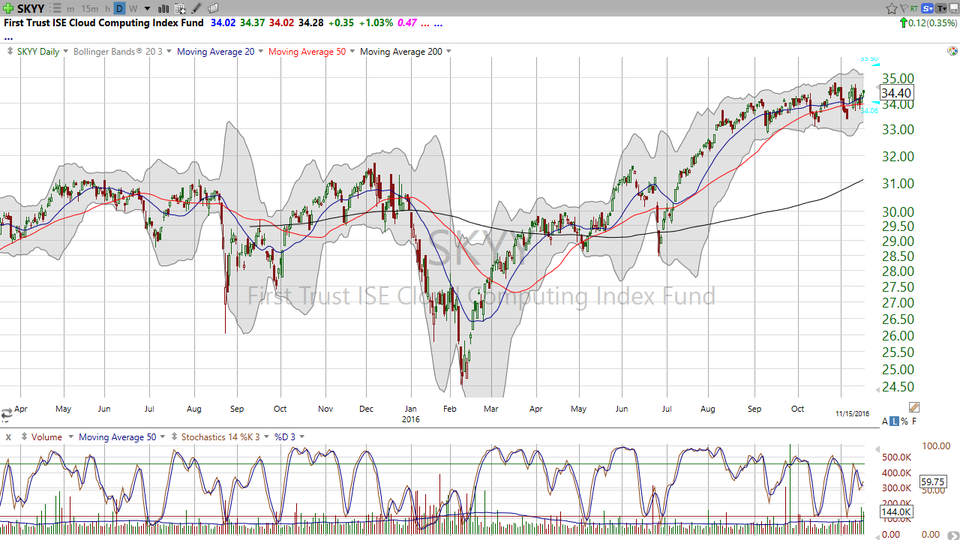Click the 11/15/2016 date label
This screenshot has height=540, width=960.
point(852,414)
